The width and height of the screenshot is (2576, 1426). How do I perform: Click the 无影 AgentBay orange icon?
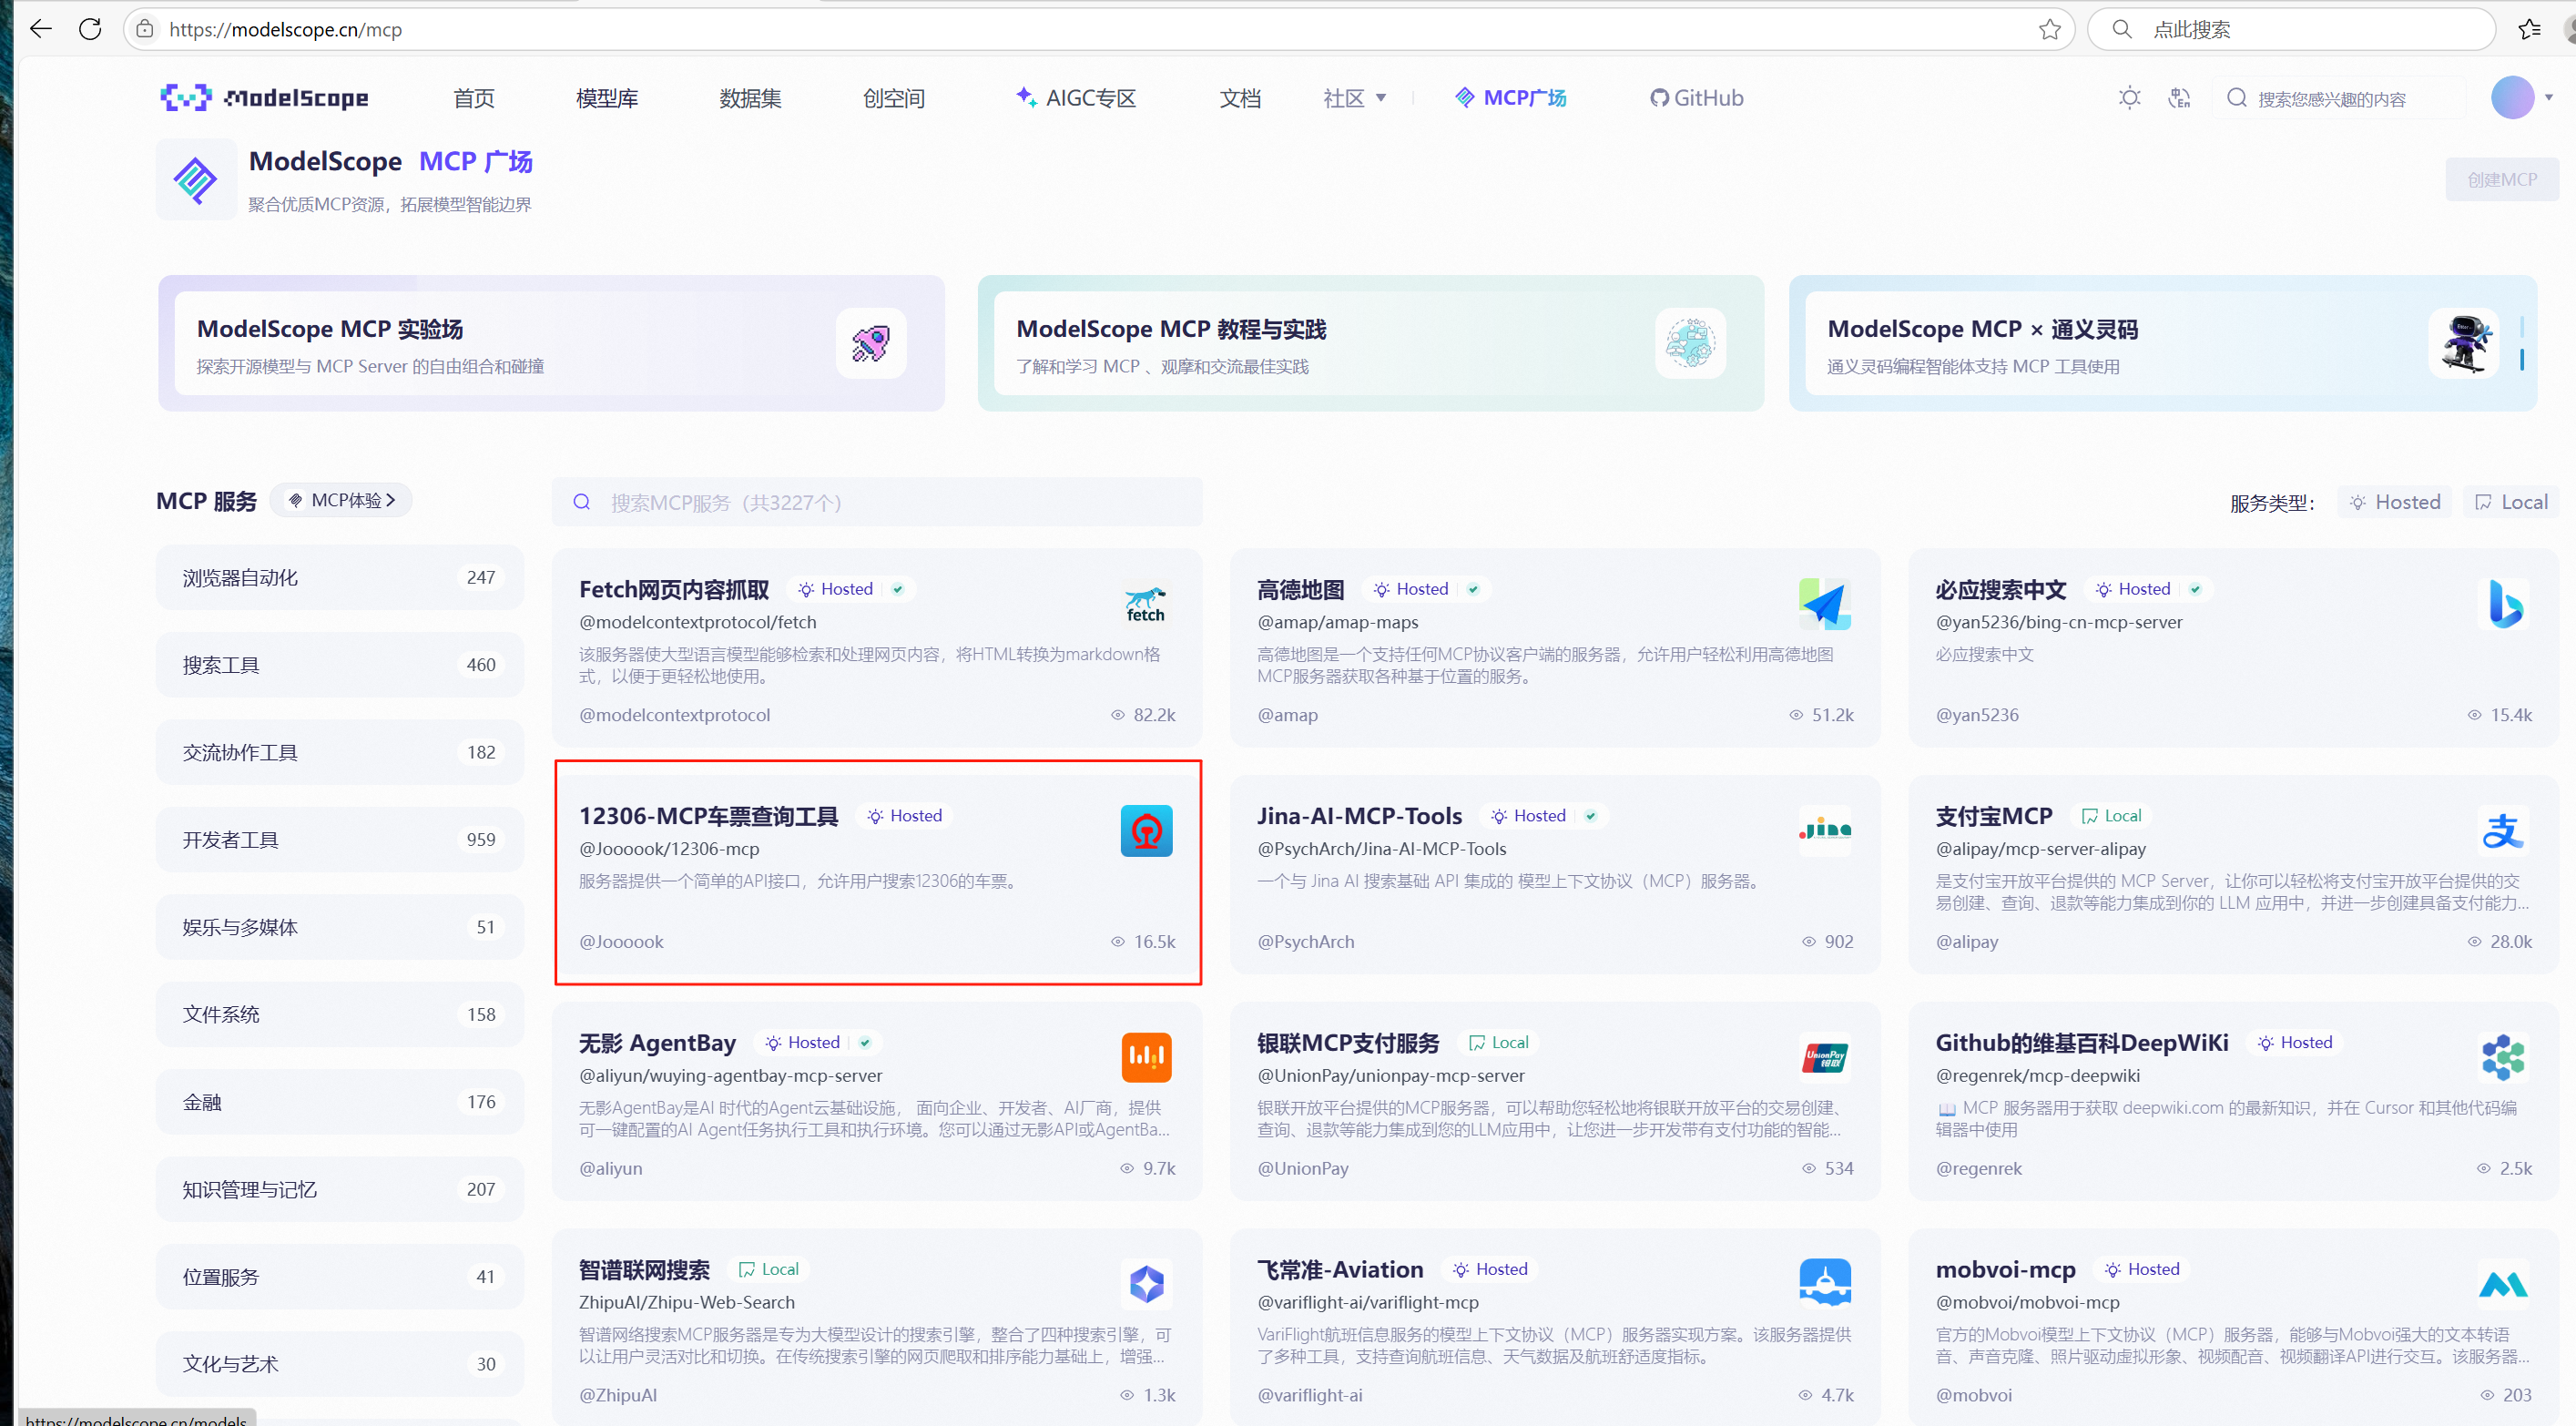pyautogui.click(x=1146, y=1057)
